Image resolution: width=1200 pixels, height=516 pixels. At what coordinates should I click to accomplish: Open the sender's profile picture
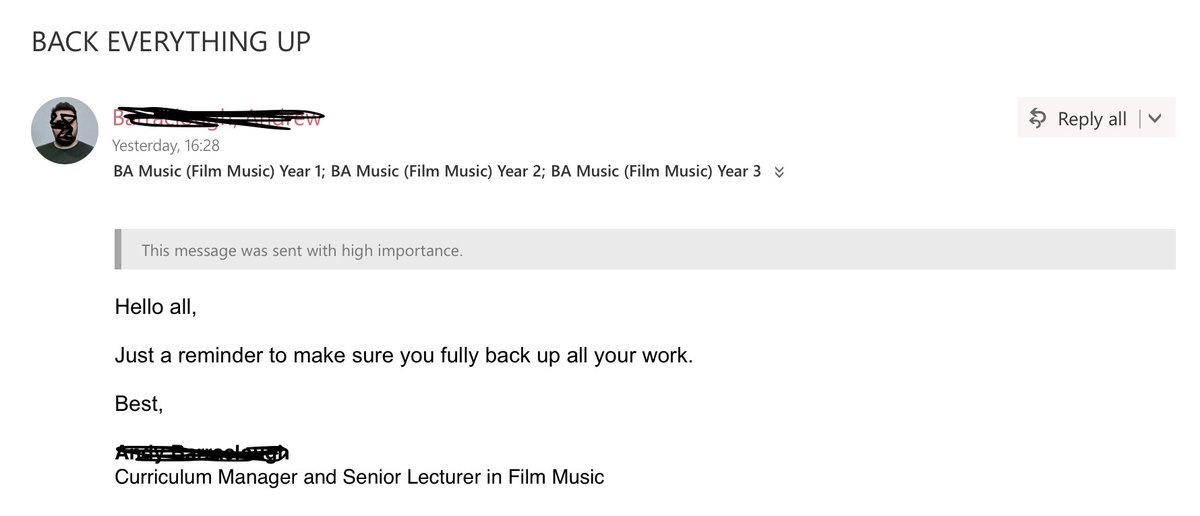click(65, 131)
